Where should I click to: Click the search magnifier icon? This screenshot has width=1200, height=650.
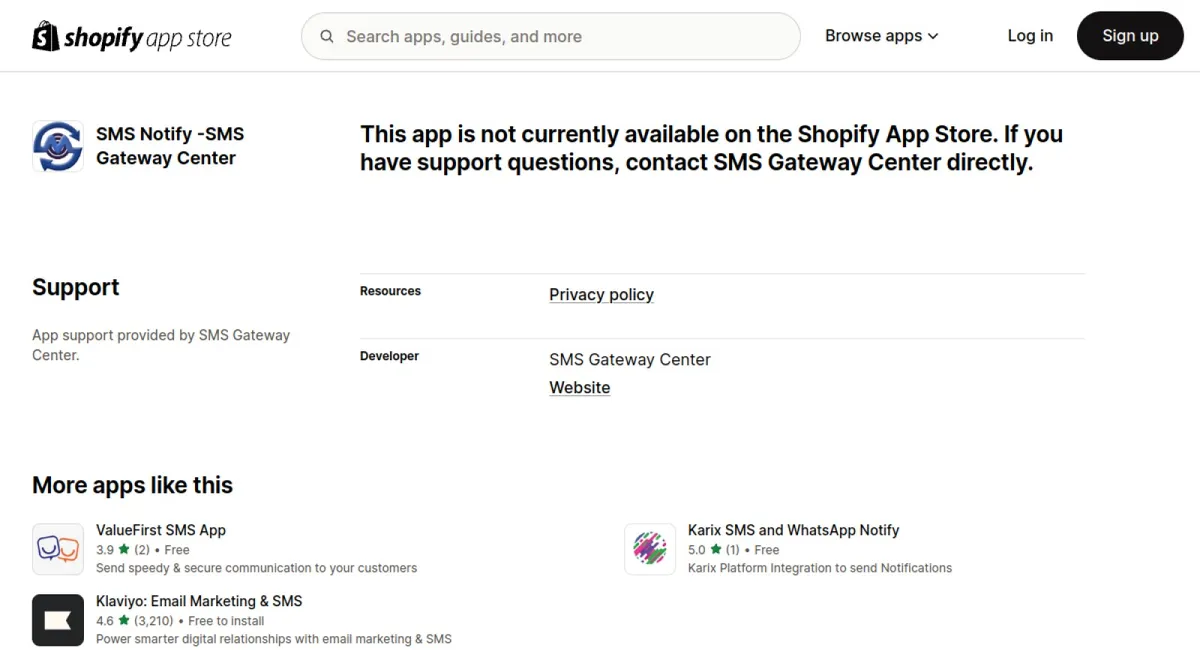pyautogui.click(x=327, y=37)
